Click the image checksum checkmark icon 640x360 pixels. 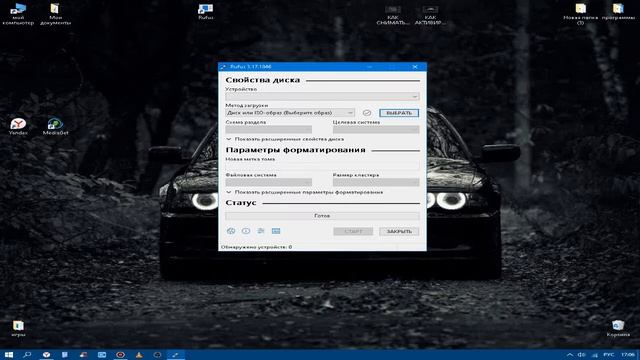pos(367,113)
